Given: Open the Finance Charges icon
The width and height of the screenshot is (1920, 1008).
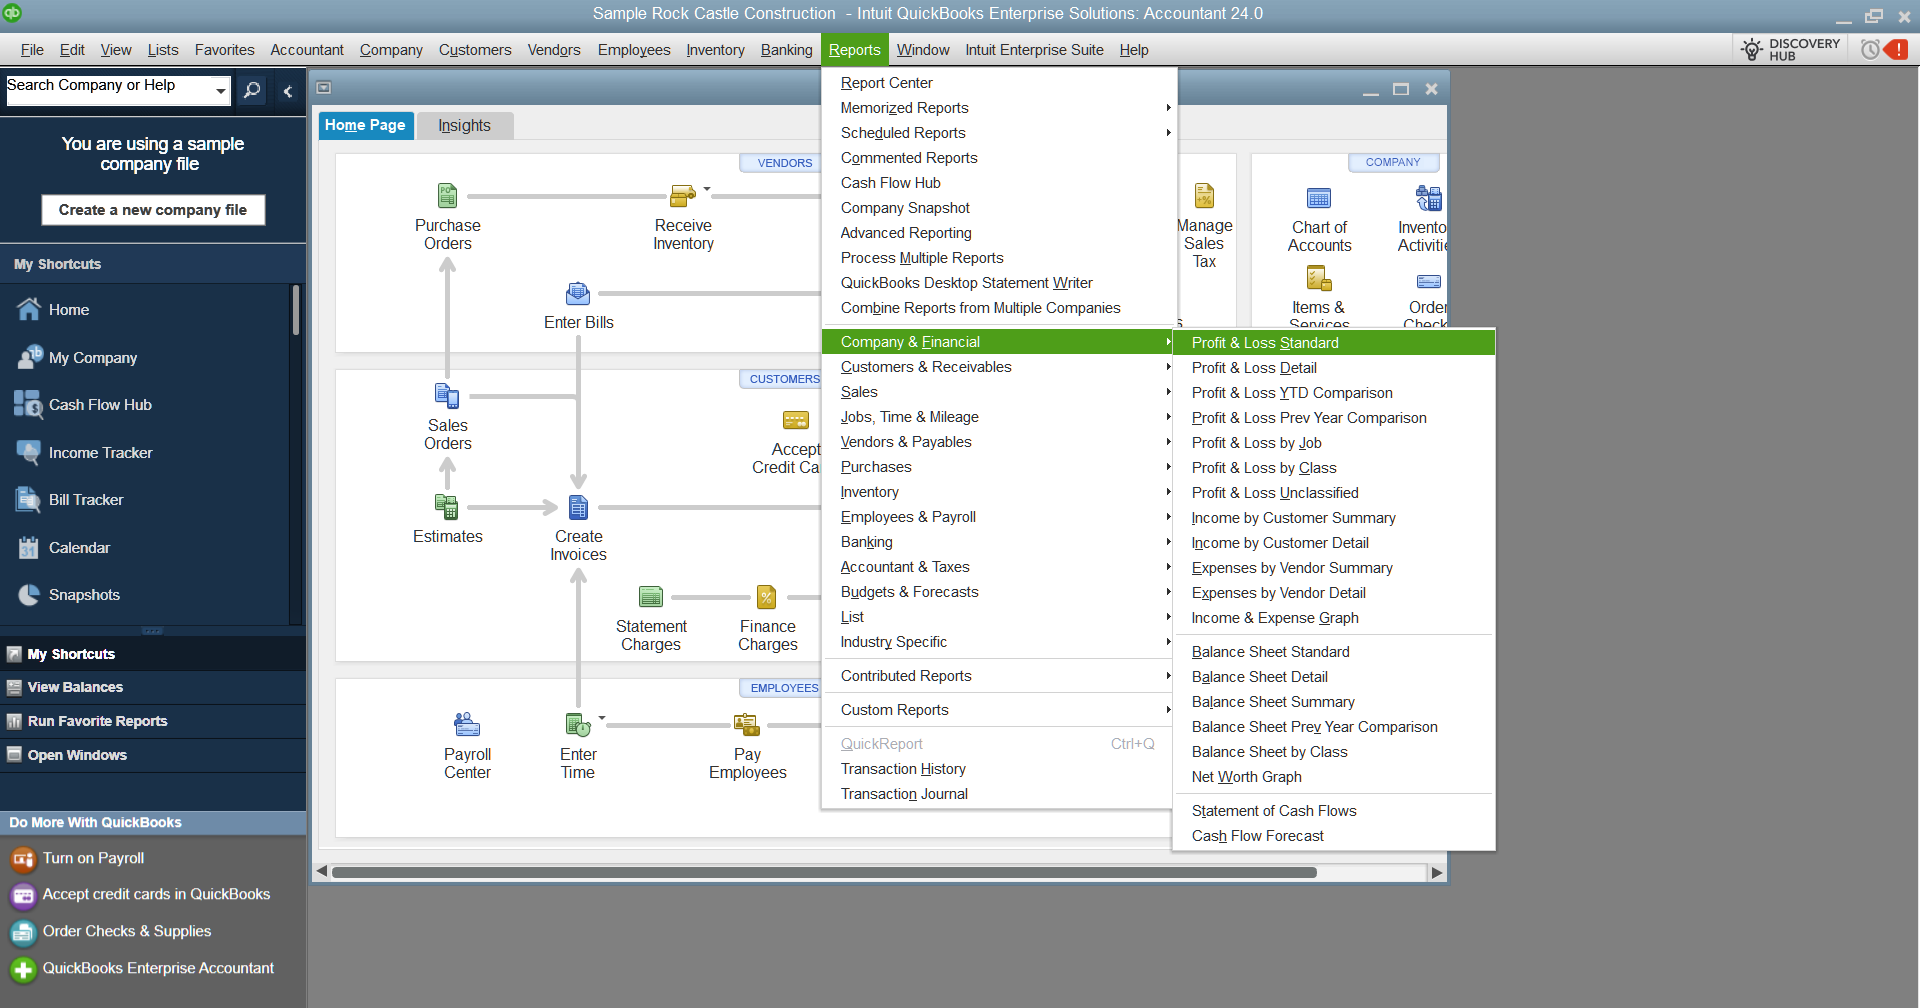Looking at the screenshot, I should pyautogui.click(x=767, y=597).
